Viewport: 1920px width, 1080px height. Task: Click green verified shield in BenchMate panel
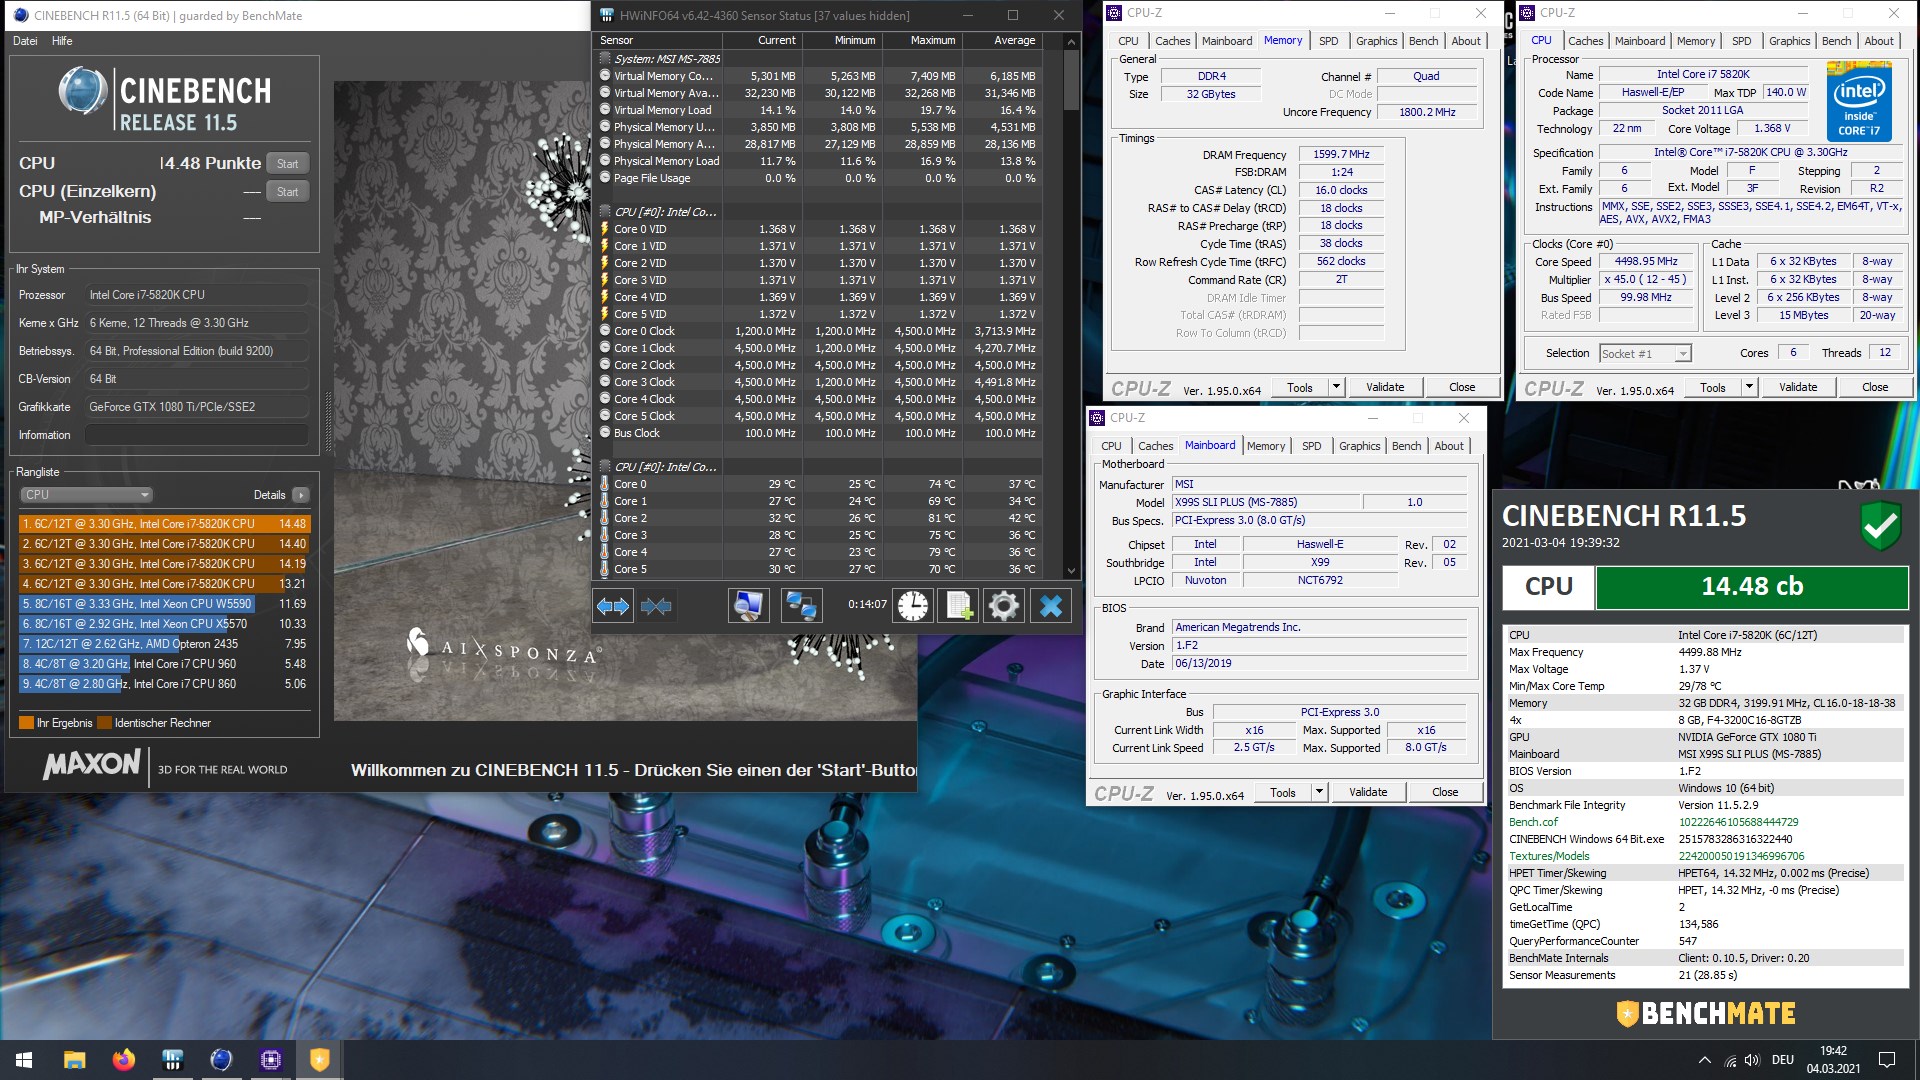point(1880,526)
